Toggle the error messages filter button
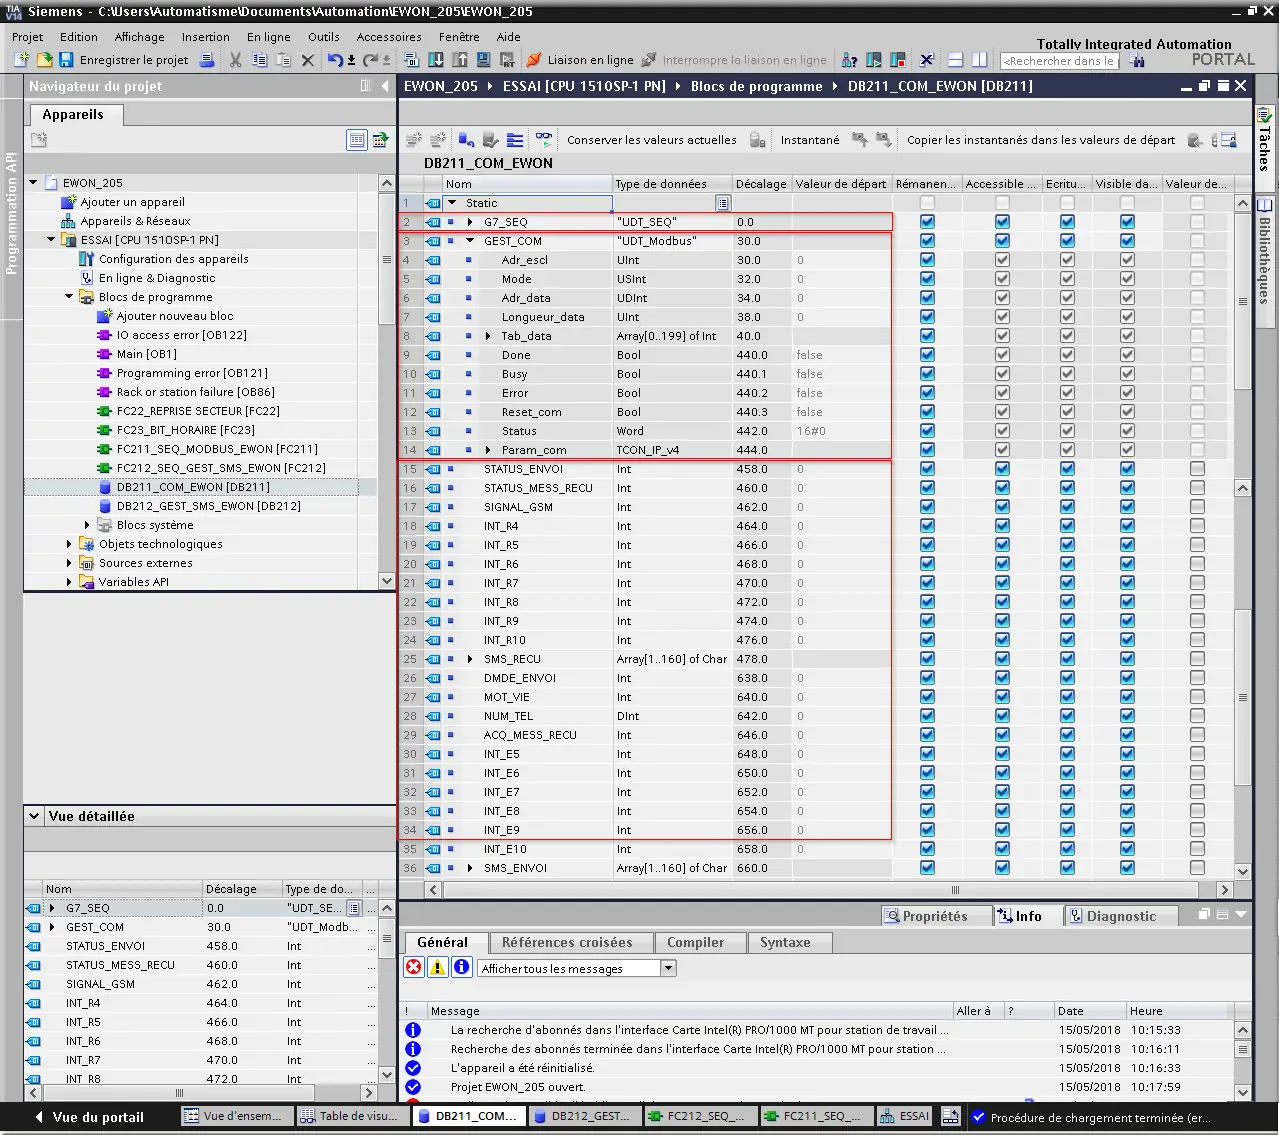The width and height of the screenshot is (1279, 1135). pos(414,967)
